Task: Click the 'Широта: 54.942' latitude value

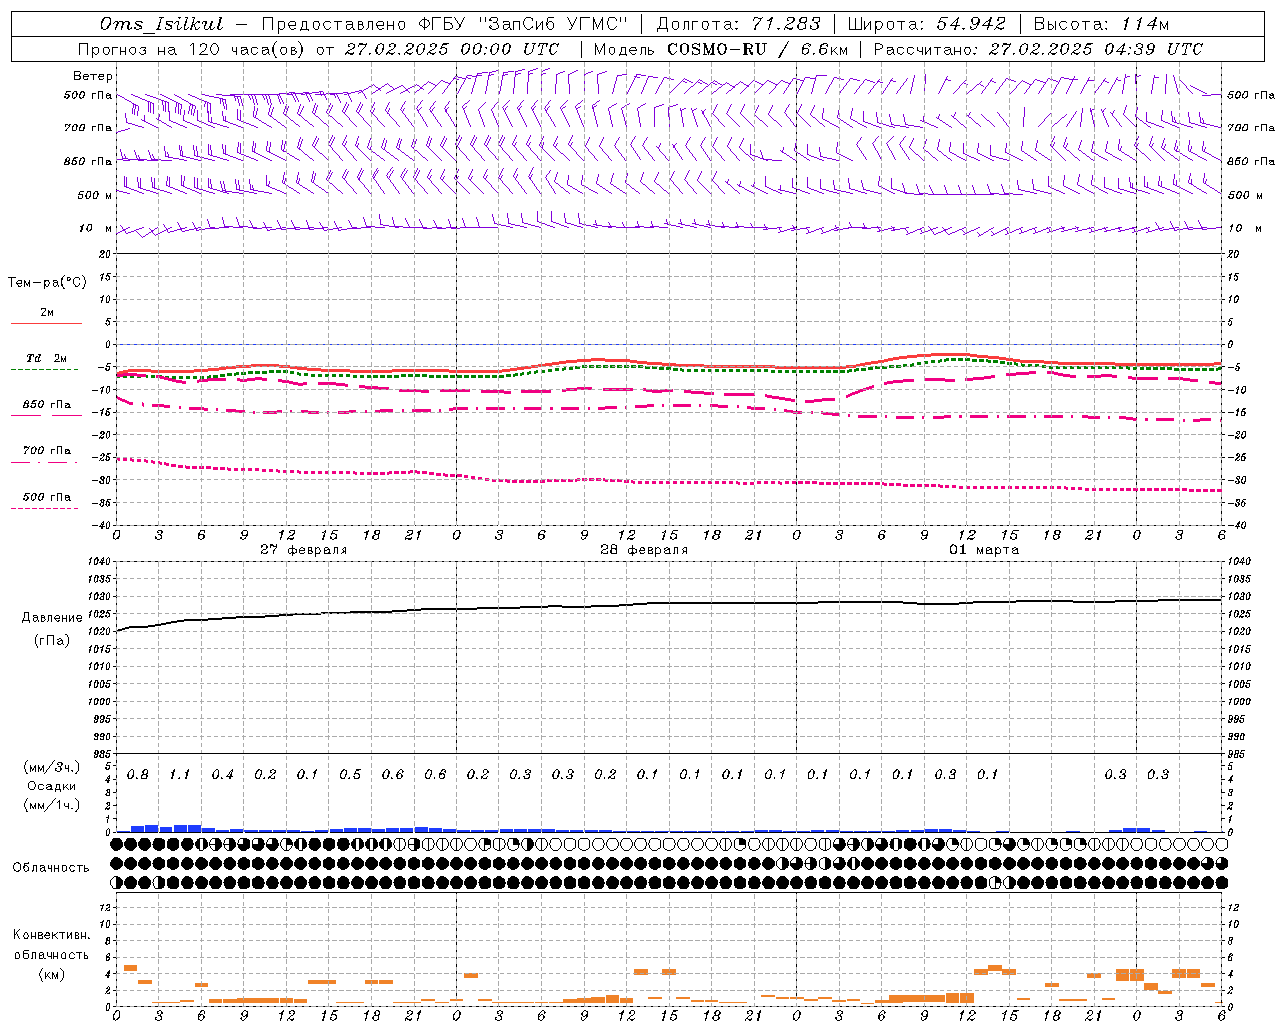Action: [x=926, y=24]
